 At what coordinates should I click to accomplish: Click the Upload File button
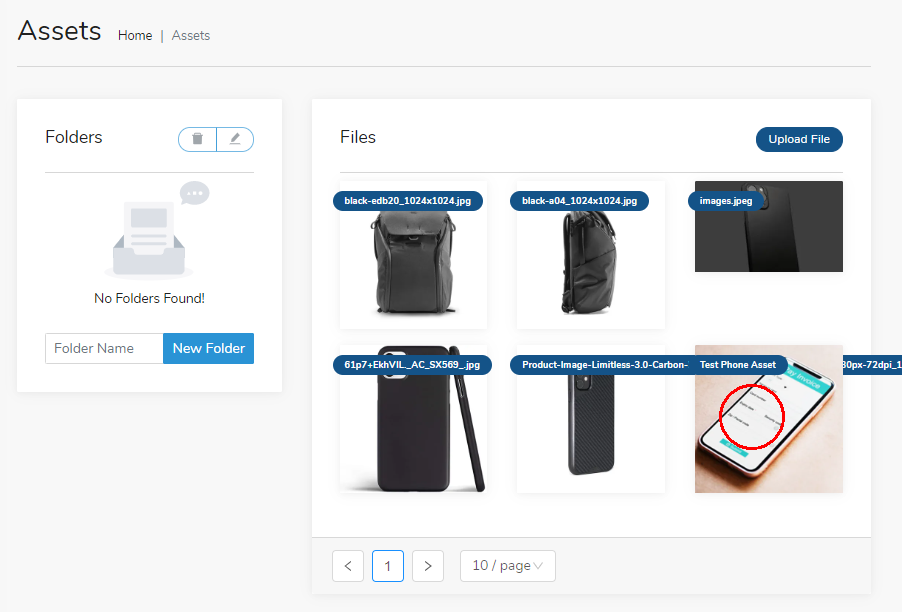799,139
